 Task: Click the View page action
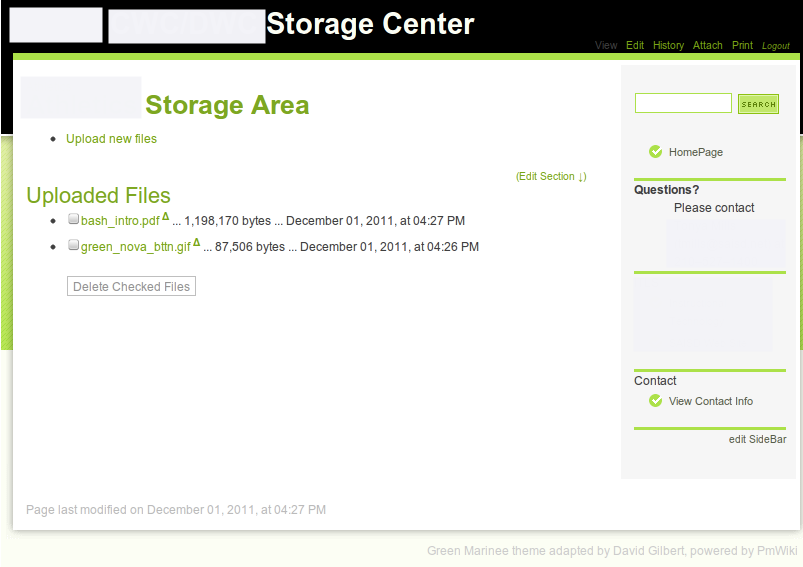point(606,45)
